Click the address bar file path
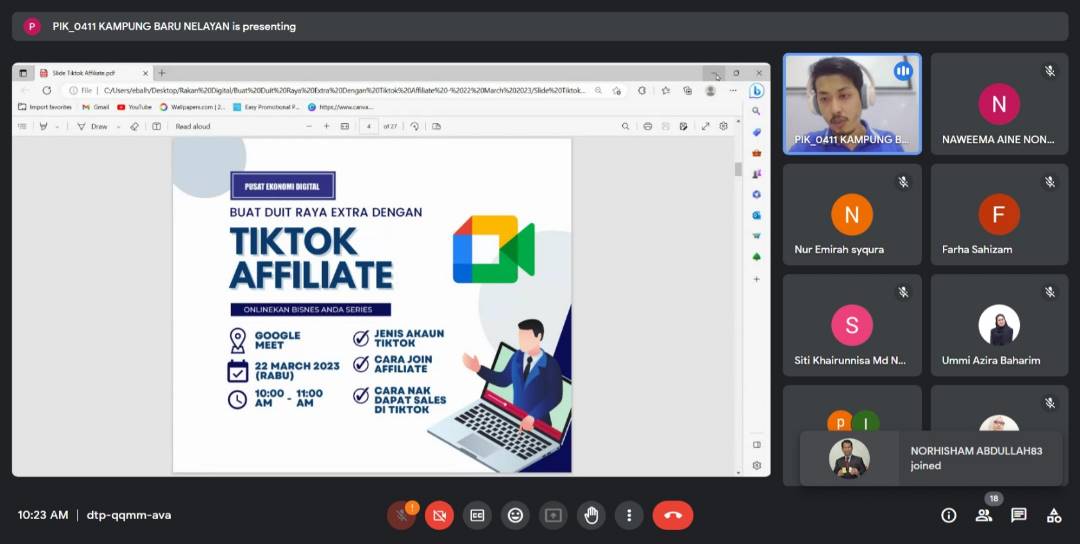 tap(344, 90)
